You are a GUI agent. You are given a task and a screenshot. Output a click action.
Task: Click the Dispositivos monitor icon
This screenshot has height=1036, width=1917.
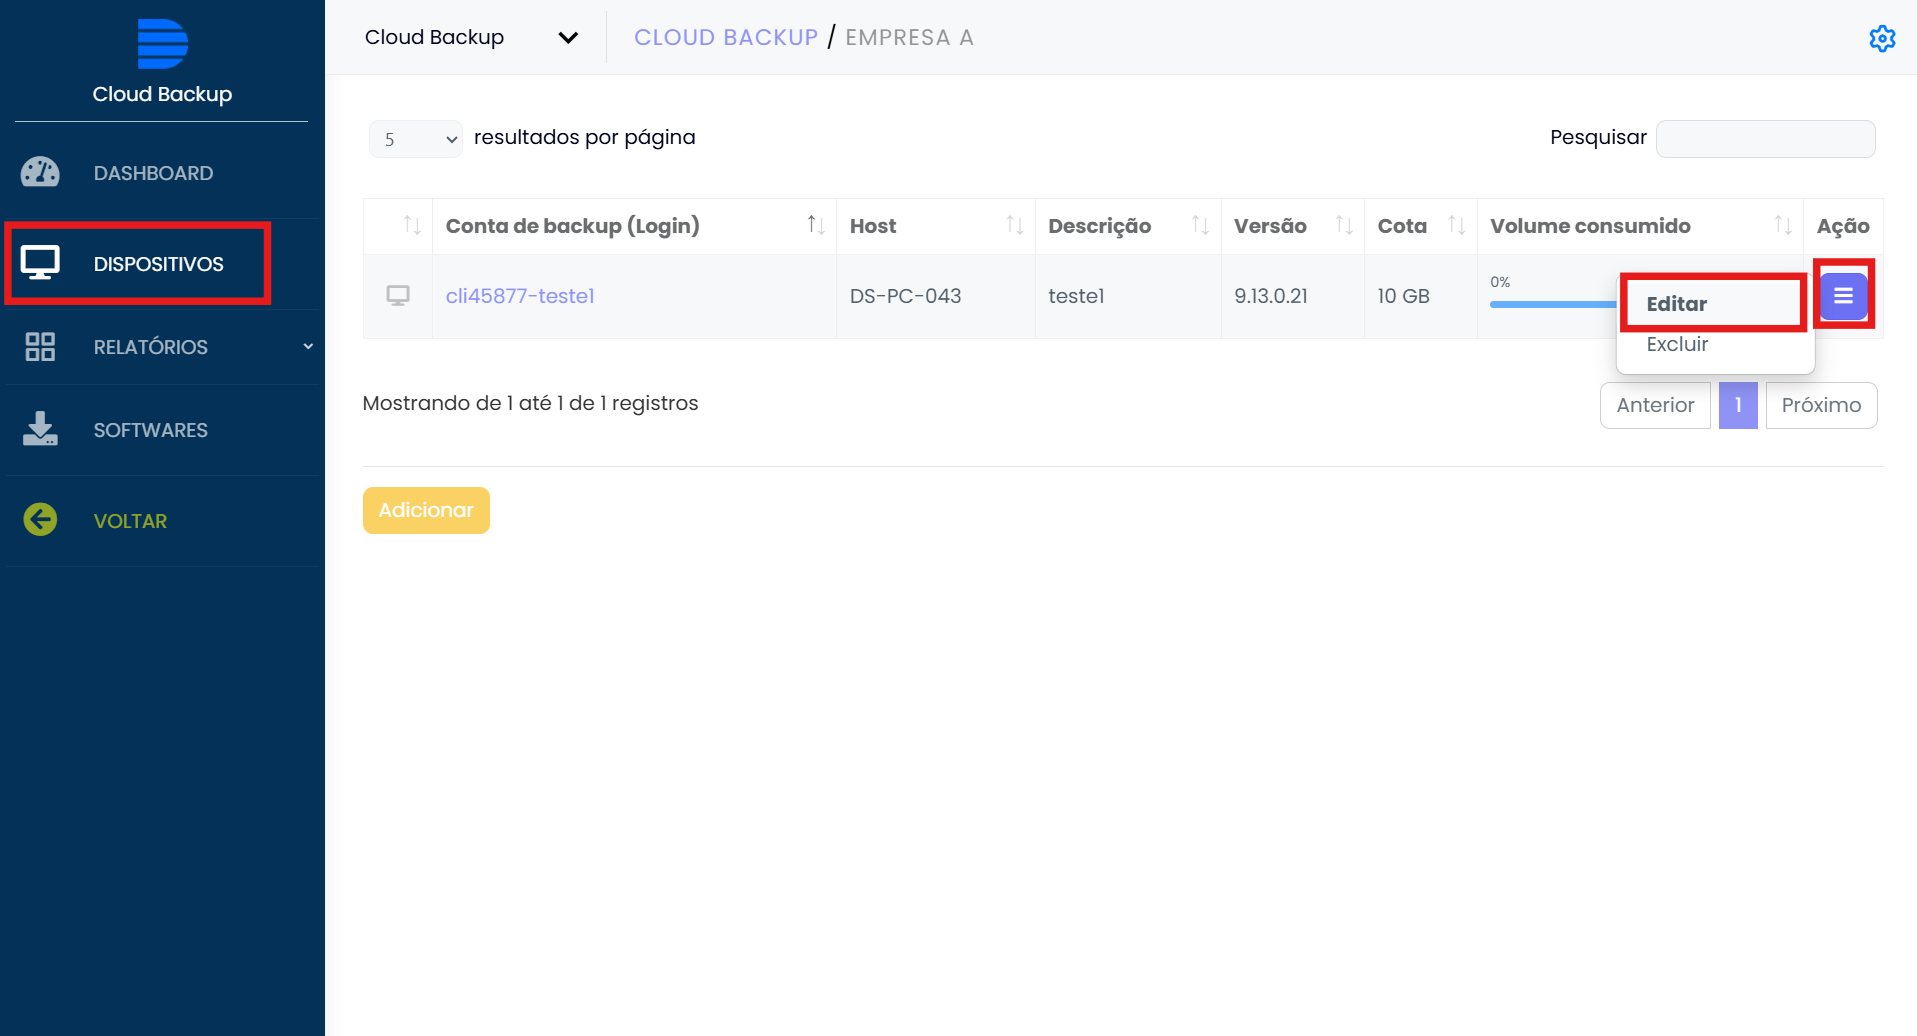click(40, 263)
